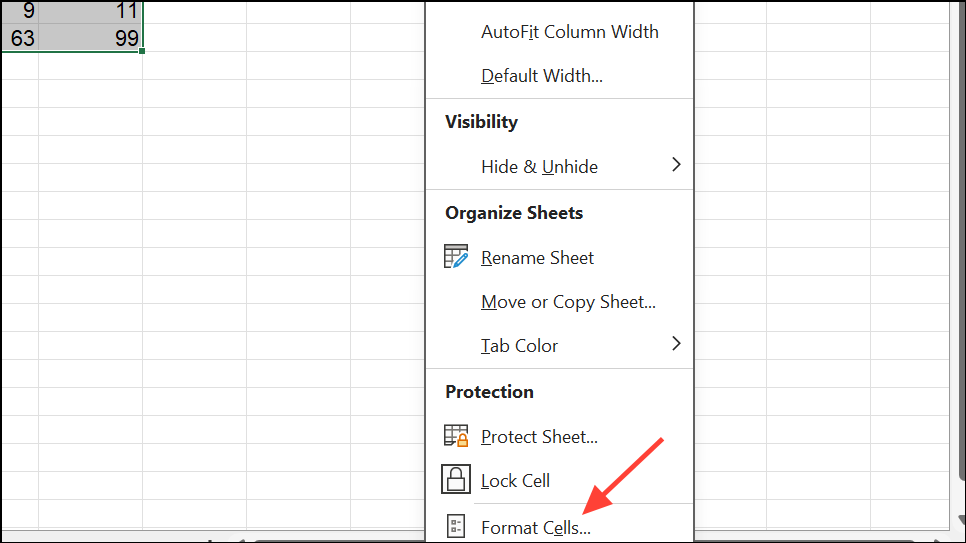Image resolution: width=966 pixels, height=543 pixels.
Task: Click the boxed padlock icon
Action: [x=456, y=480]
